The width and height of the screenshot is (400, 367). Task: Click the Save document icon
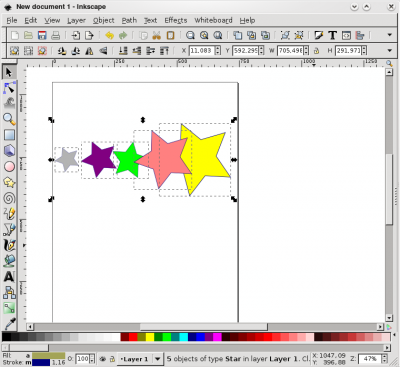[x=42, y=35]
